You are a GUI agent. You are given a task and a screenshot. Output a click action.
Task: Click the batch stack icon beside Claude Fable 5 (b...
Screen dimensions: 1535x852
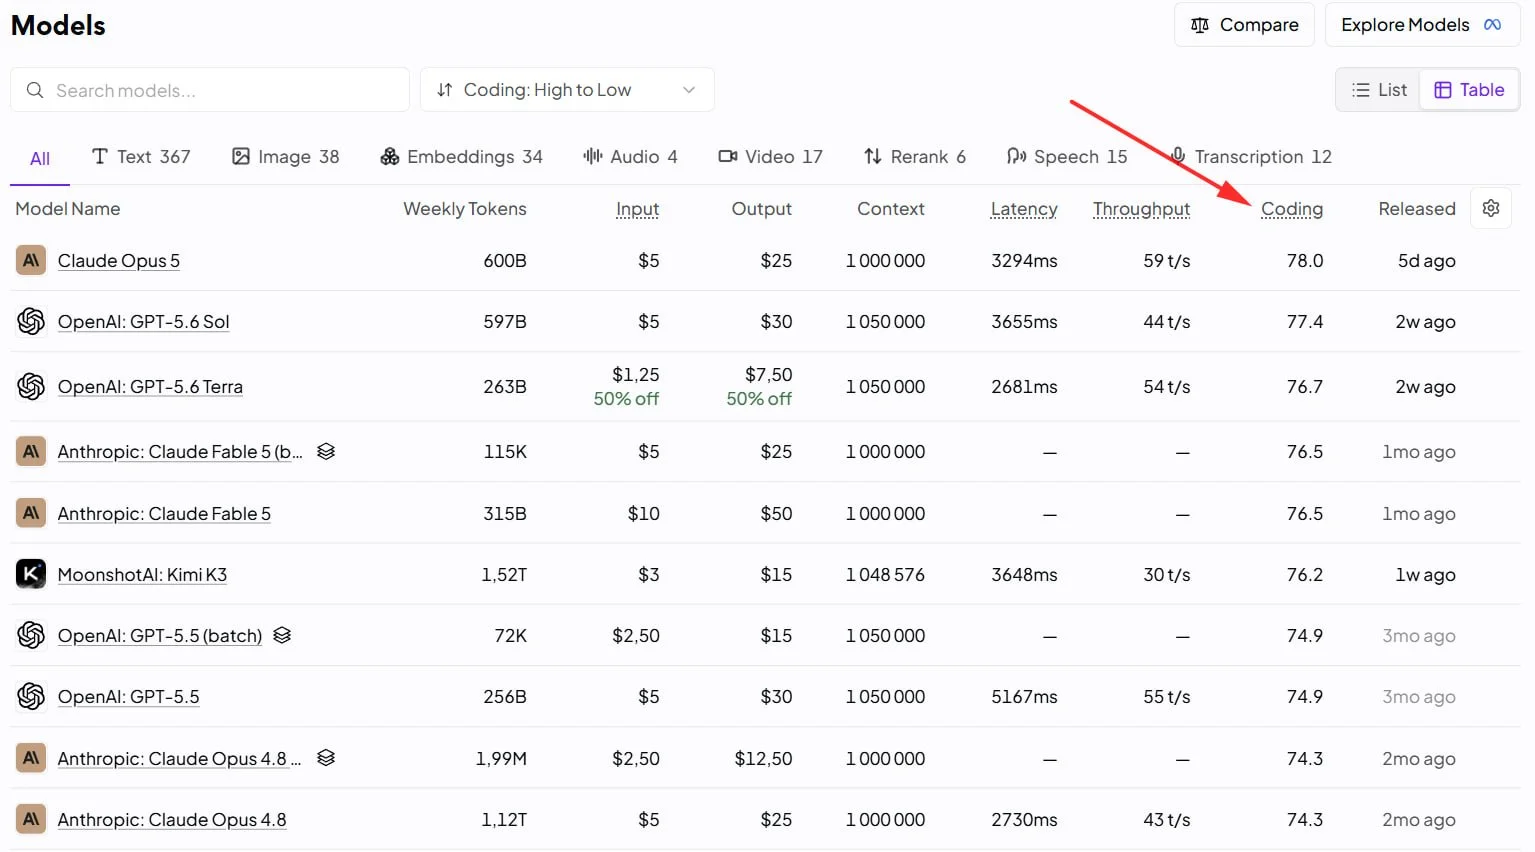(325, 451)
